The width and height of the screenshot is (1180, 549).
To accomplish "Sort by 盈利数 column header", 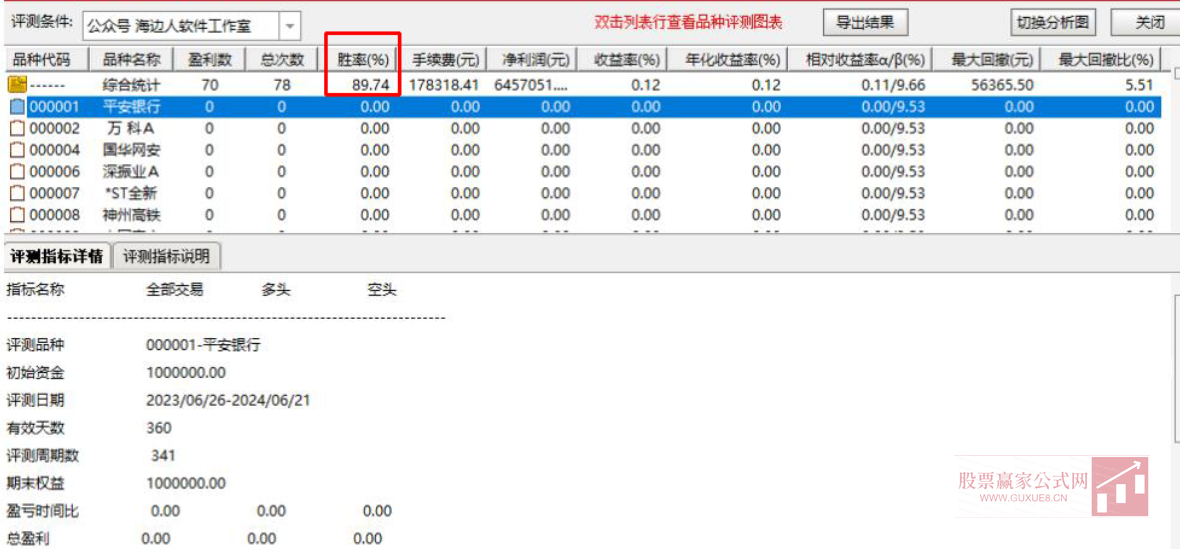I will click(208, 59).
